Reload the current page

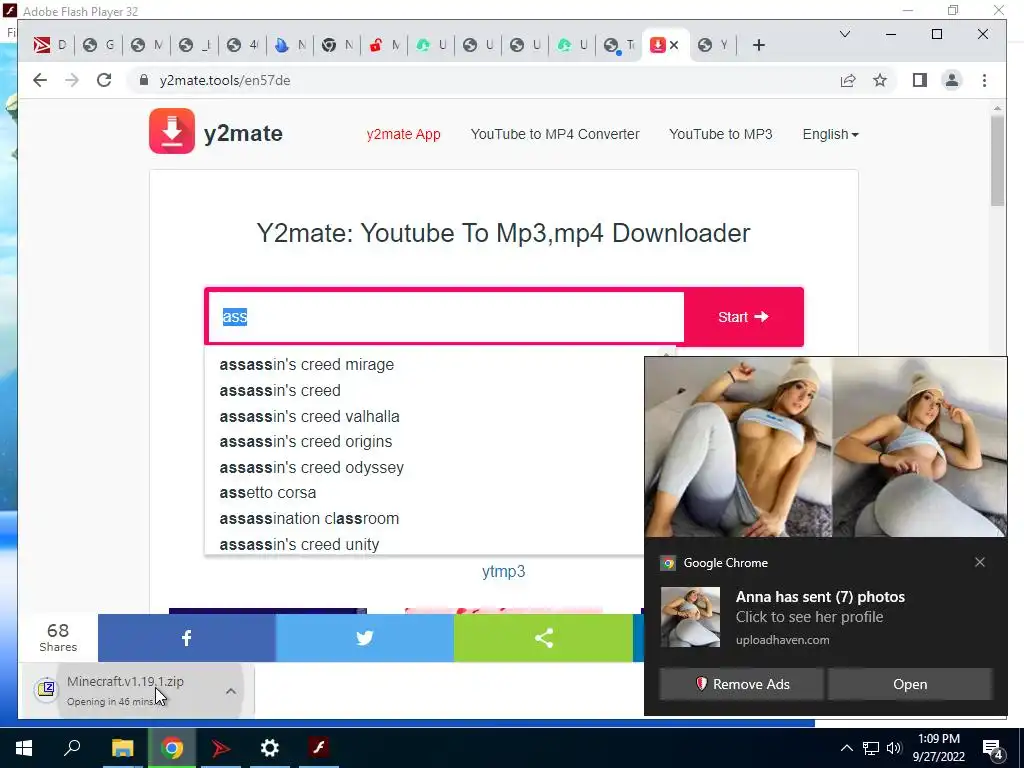[x=104, y=80]
